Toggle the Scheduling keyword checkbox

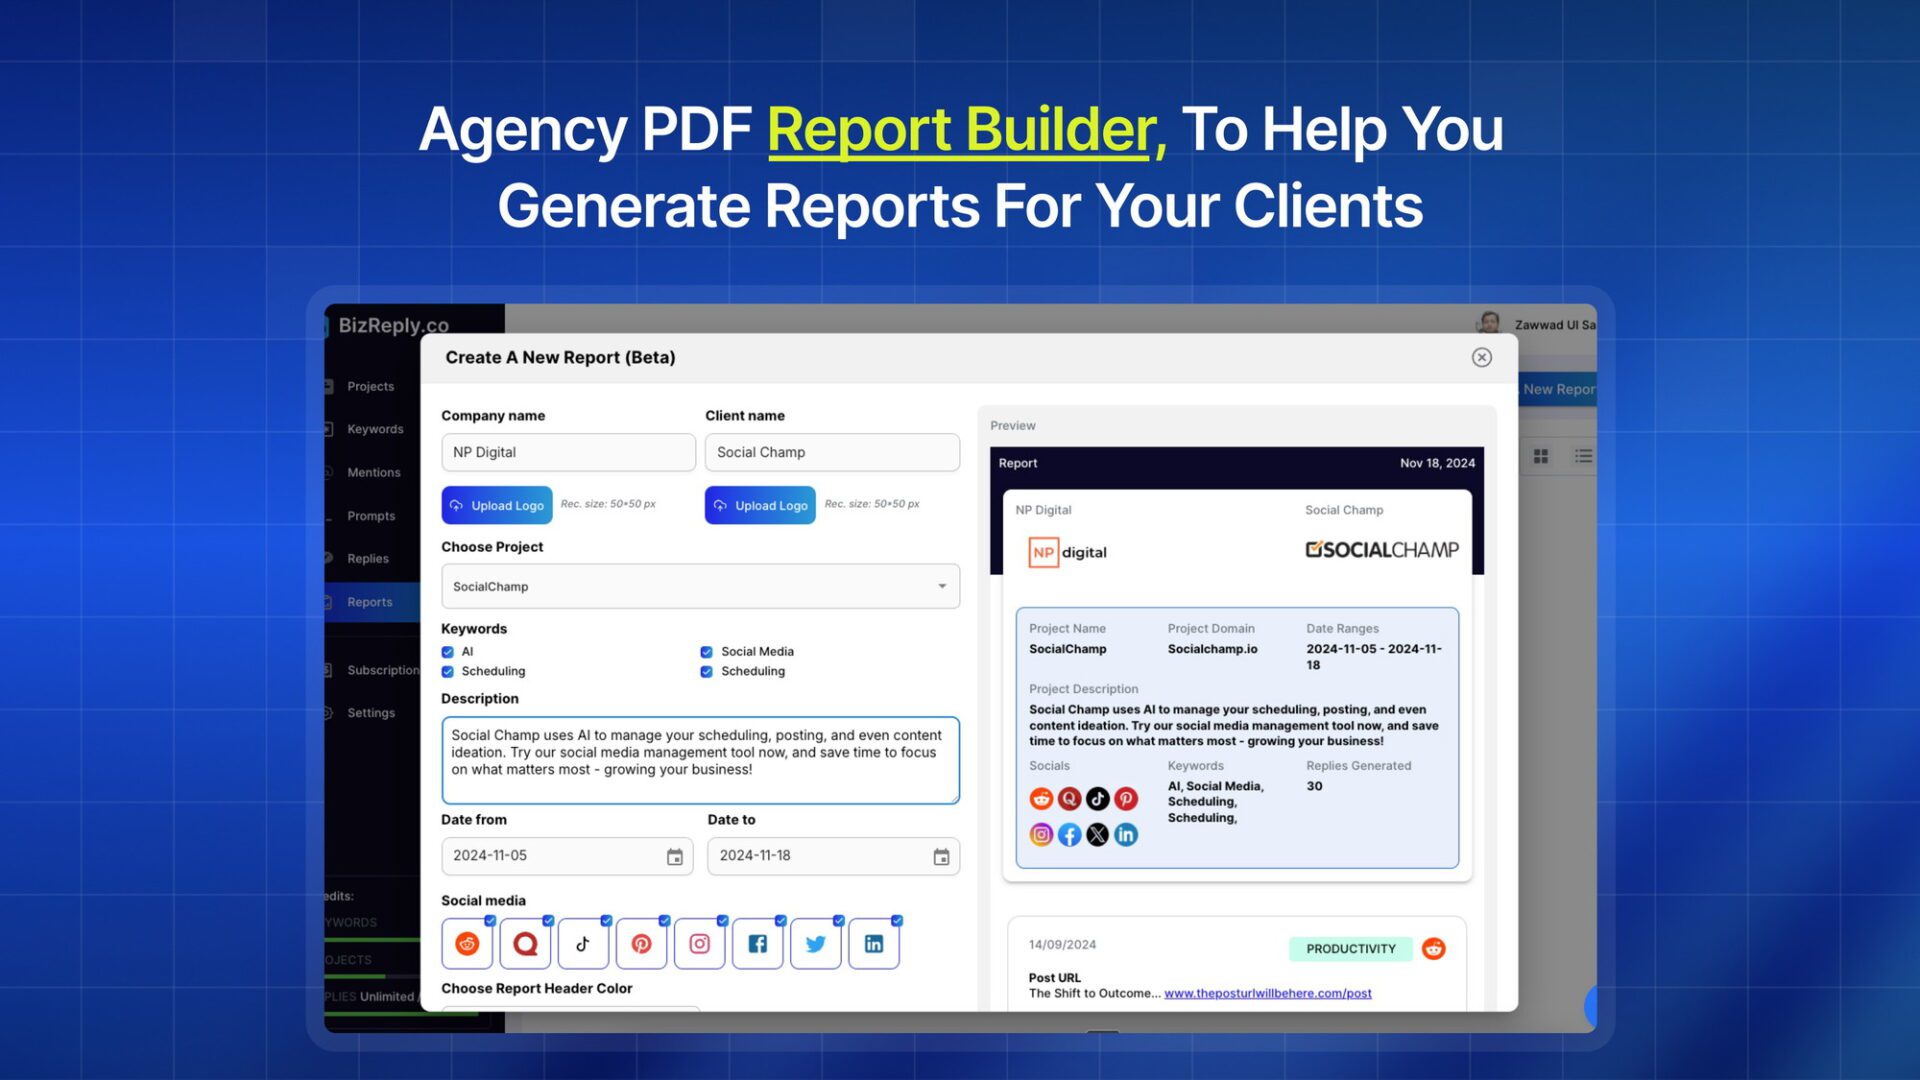tap(448, 671)
